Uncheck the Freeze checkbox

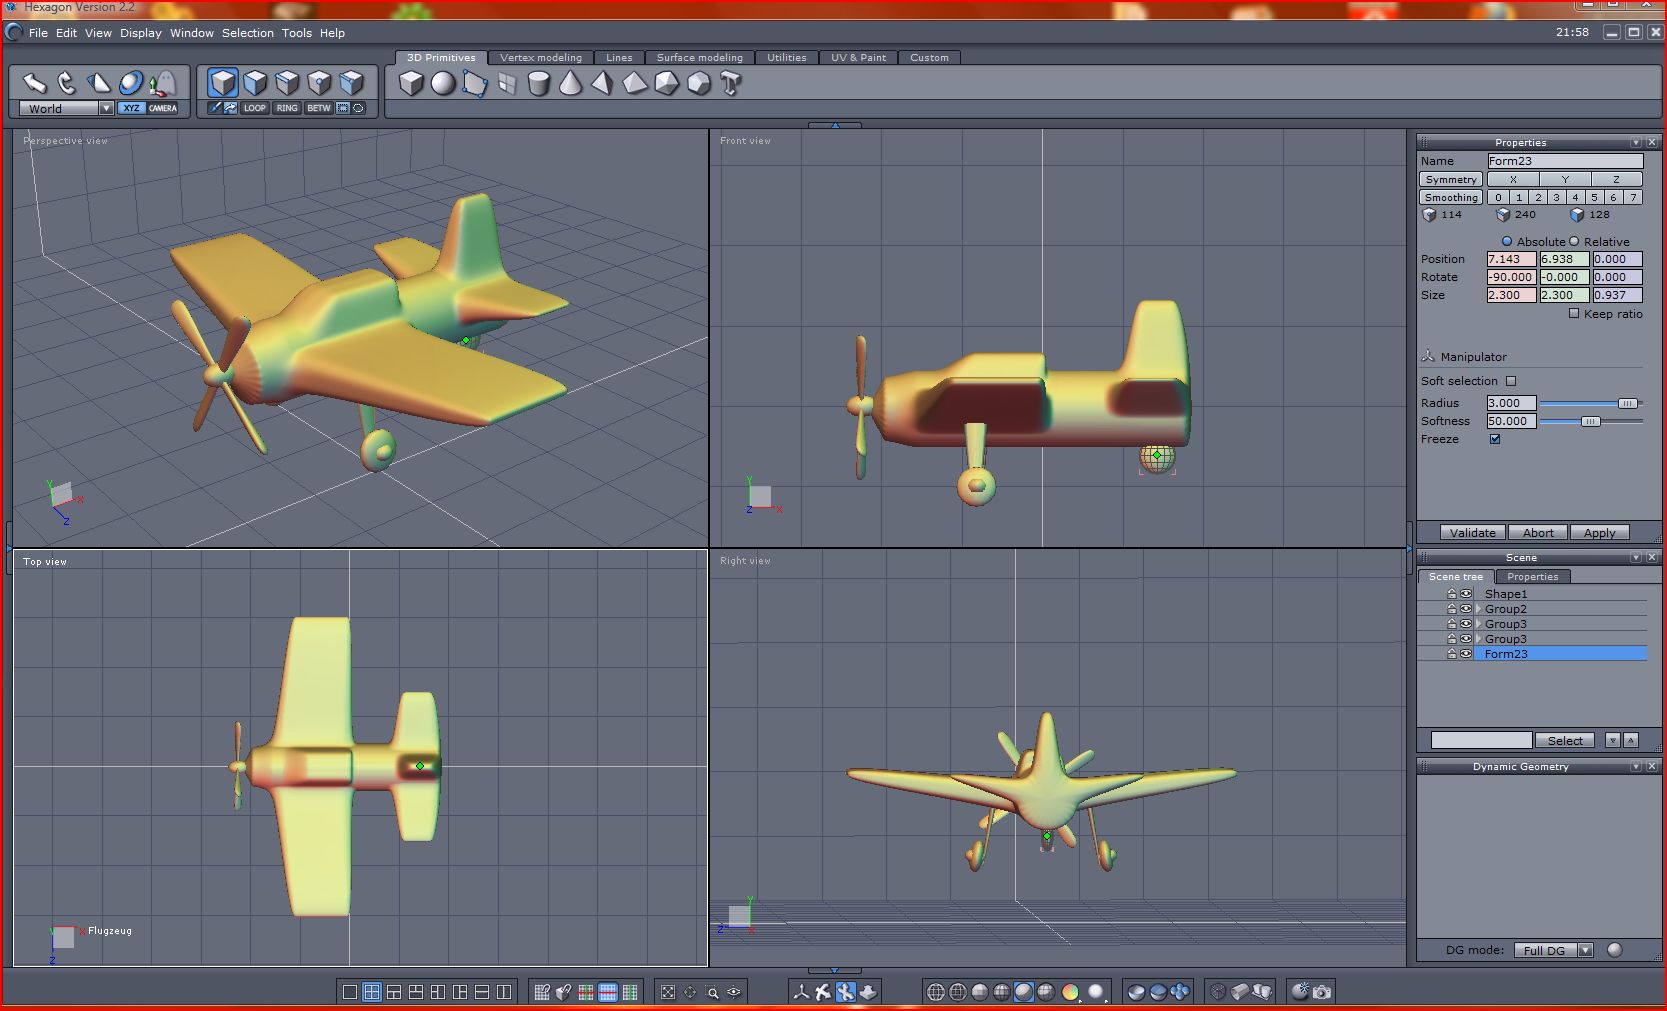tap(1495, 439)
